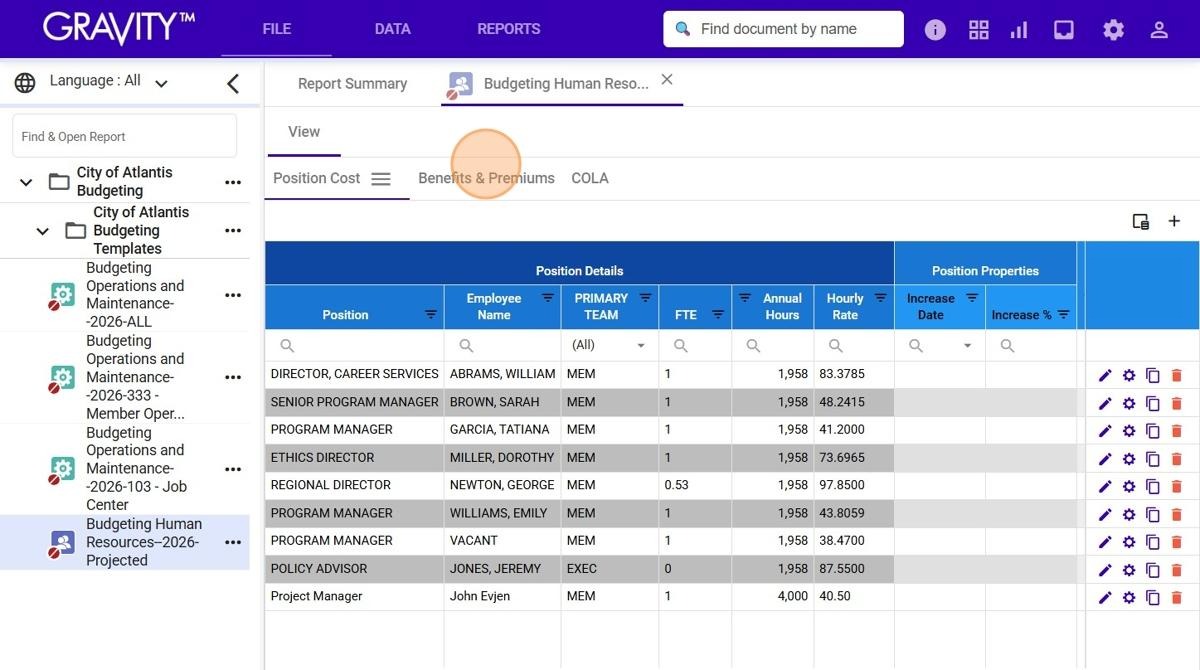Switch to Benefits & Premiums tab
Screen dimensions: 1200x670
[x=486, y=178]
